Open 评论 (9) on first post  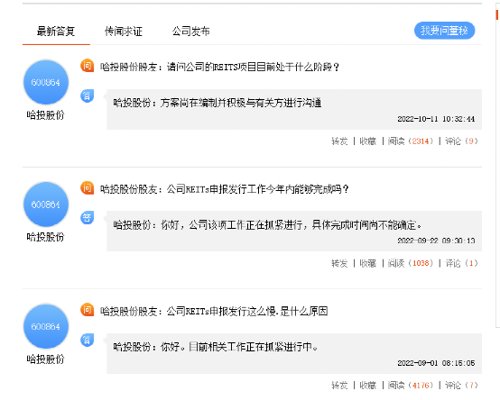click(462, 141)
